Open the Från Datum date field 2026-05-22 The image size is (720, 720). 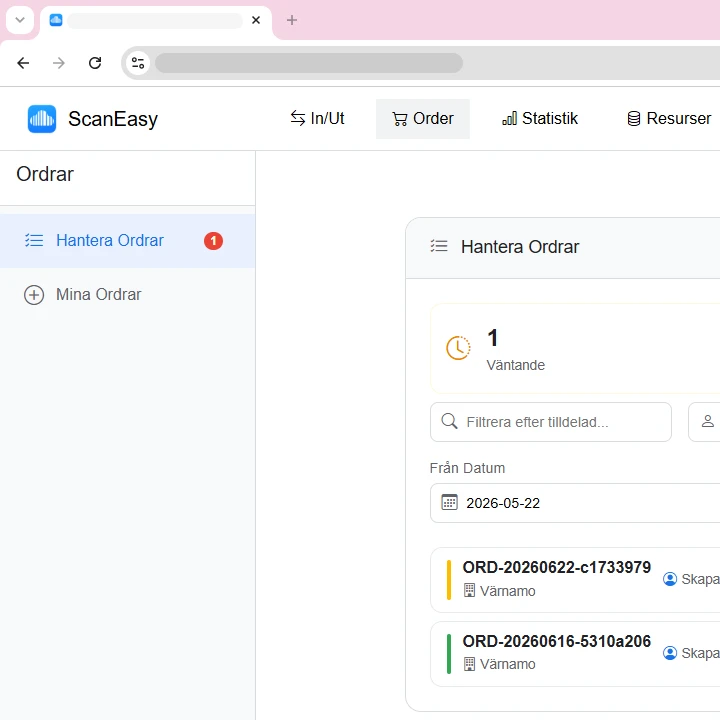tap(575, 503)
